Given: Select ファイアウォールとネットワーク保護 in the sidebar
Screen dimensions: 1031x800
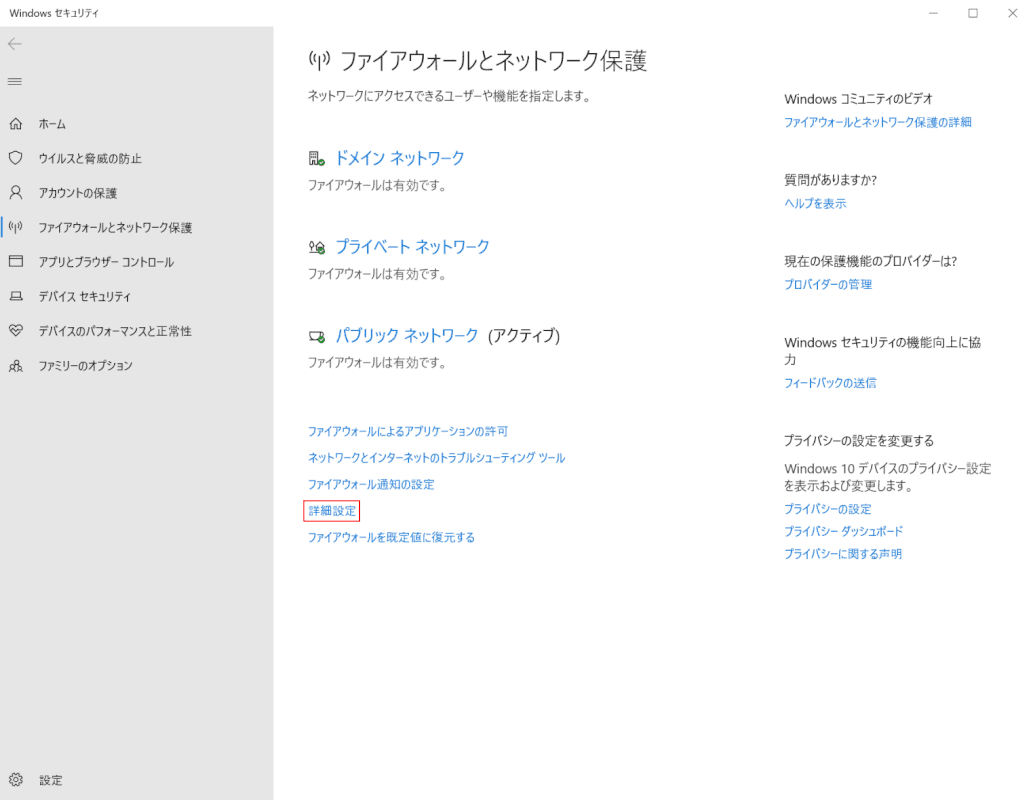Looking at the screenshot, I should [115, 227].
